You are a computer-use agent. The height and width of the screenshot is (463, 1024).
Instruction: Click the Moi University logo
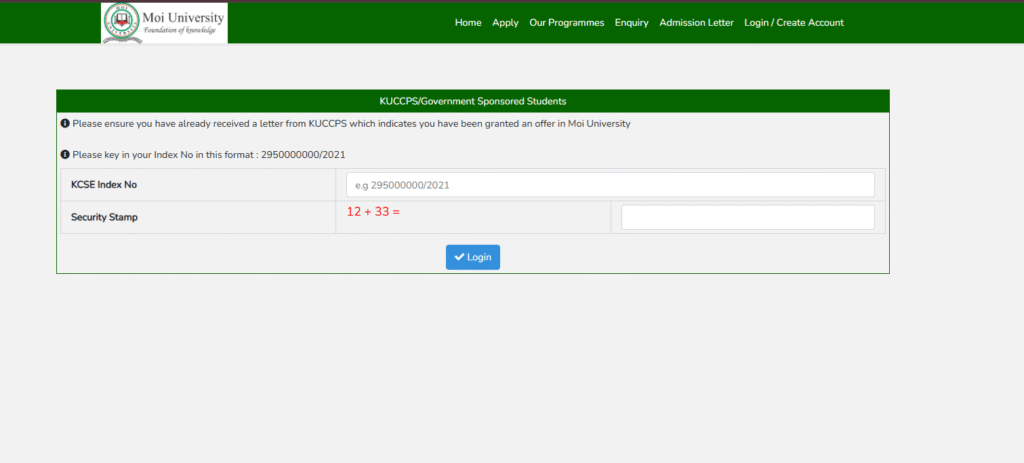coord(165,23)
